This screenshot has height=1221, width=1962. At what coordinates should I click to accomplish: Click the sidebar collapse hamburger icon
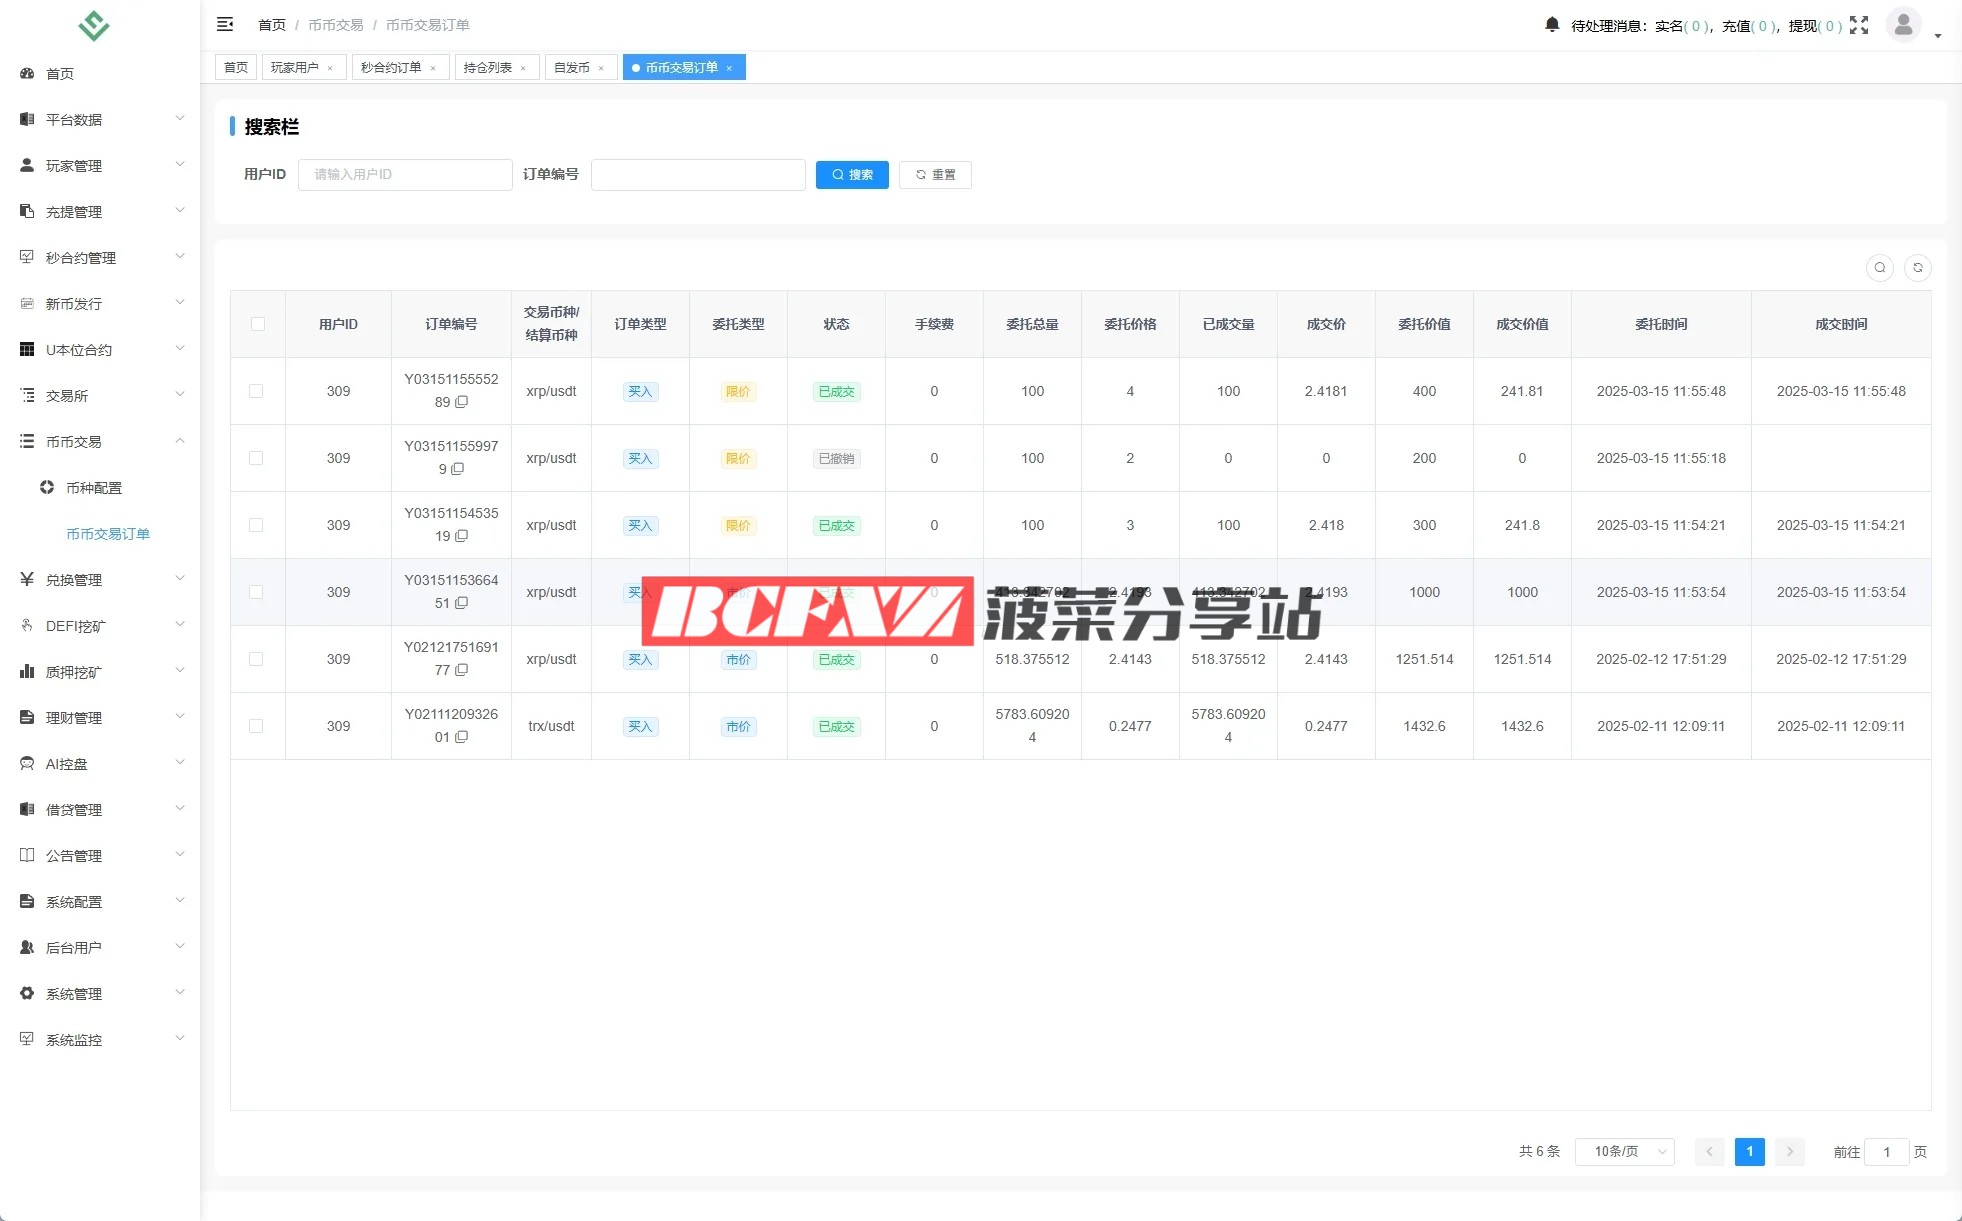pyautogui.click(x=225, y=24)
